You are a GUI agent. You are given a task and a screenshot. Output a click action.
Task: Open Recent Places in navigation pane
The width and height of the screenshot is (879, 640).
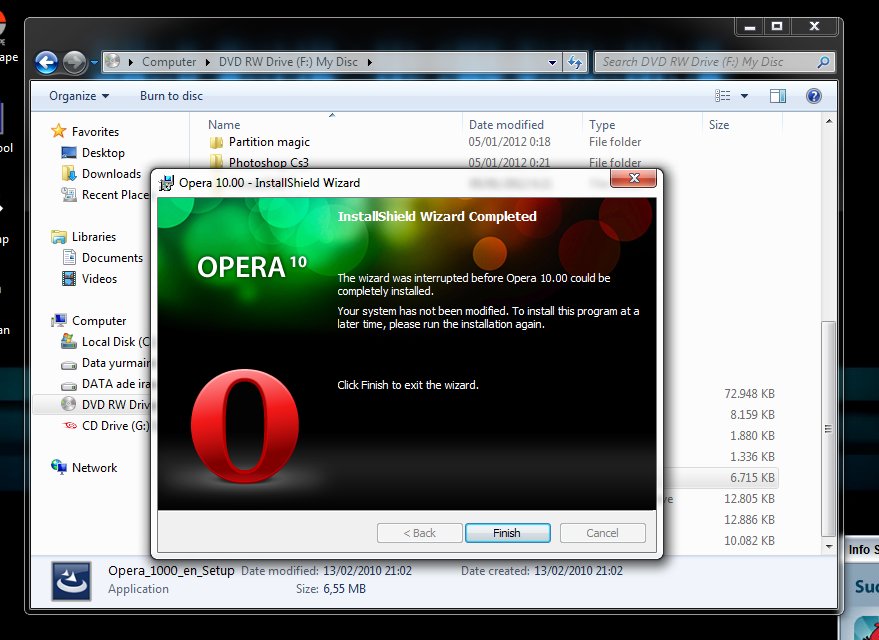[x=115, y=195]
